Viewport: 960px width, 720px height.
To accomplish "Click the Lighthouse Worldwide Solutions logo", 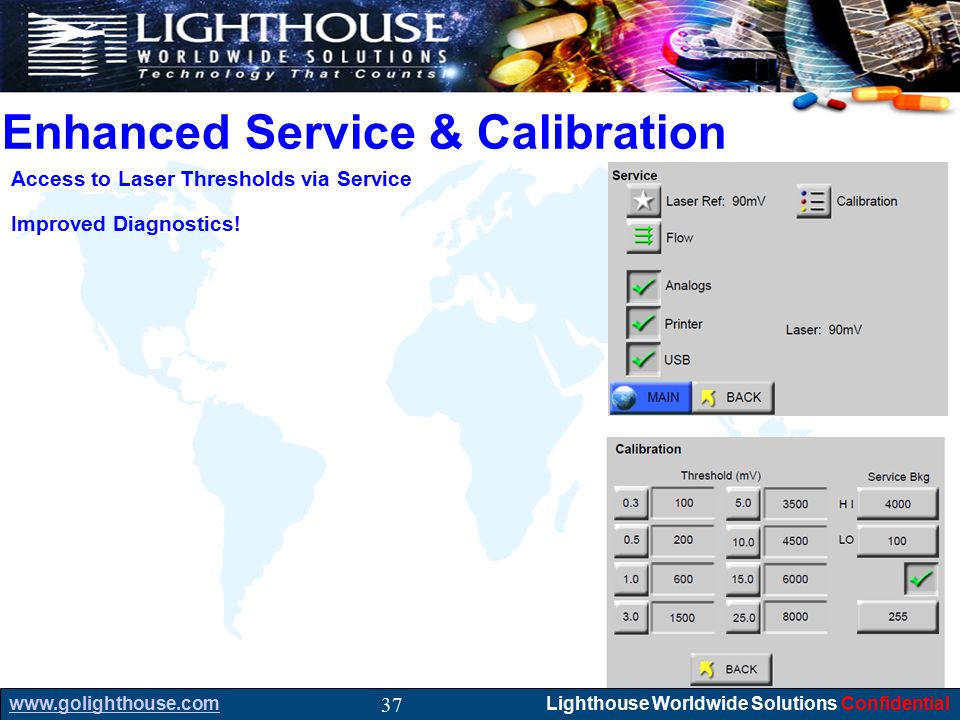I will 239,46.
